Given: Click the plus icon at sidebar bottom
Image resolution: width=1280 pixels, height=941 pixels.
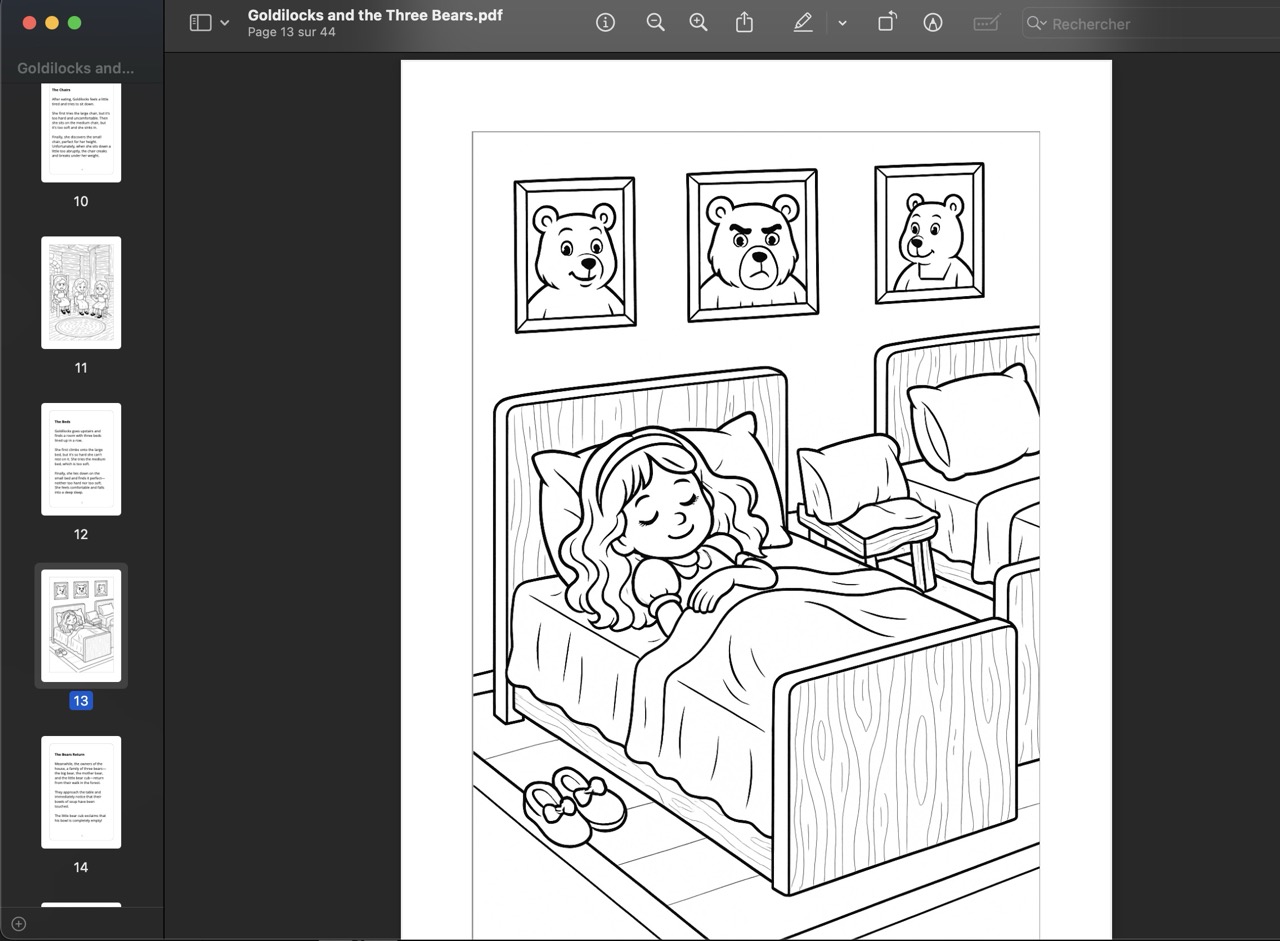Looking at the screenshot, I should tap(18, 924).
